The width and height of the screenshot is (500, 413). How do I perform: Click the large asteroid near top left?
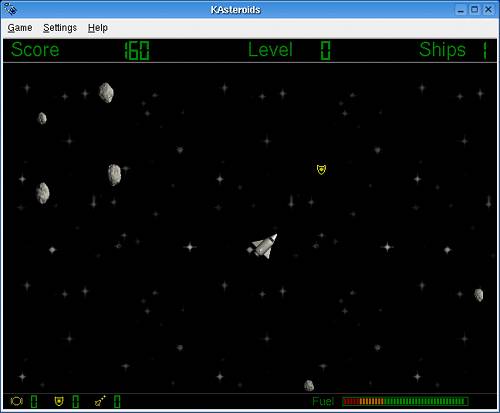tap(106, 92)
